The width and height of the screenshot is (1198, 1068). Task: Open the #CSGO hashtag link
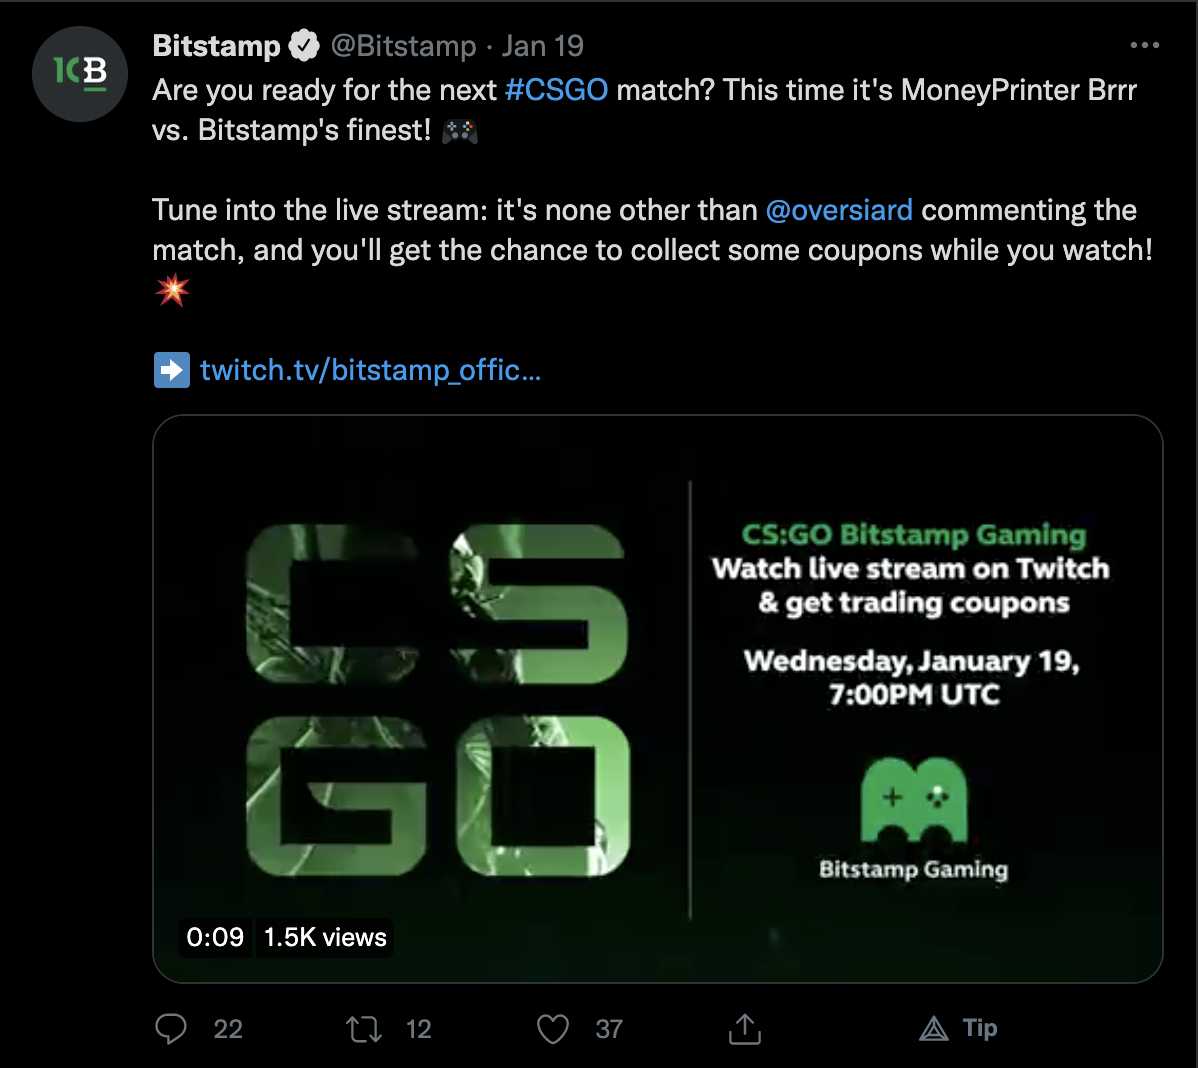(x=556, y=90)
